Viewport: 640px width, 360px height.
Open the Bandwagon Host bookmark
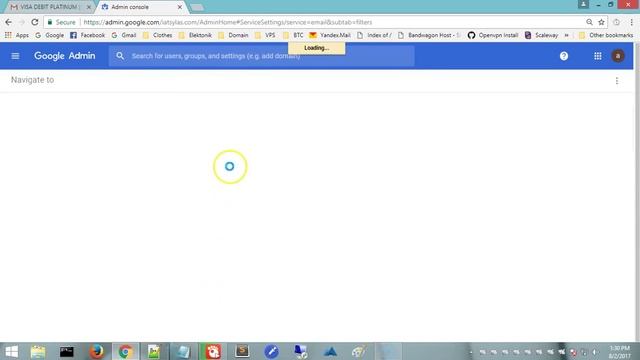click(x=429, y=36)
